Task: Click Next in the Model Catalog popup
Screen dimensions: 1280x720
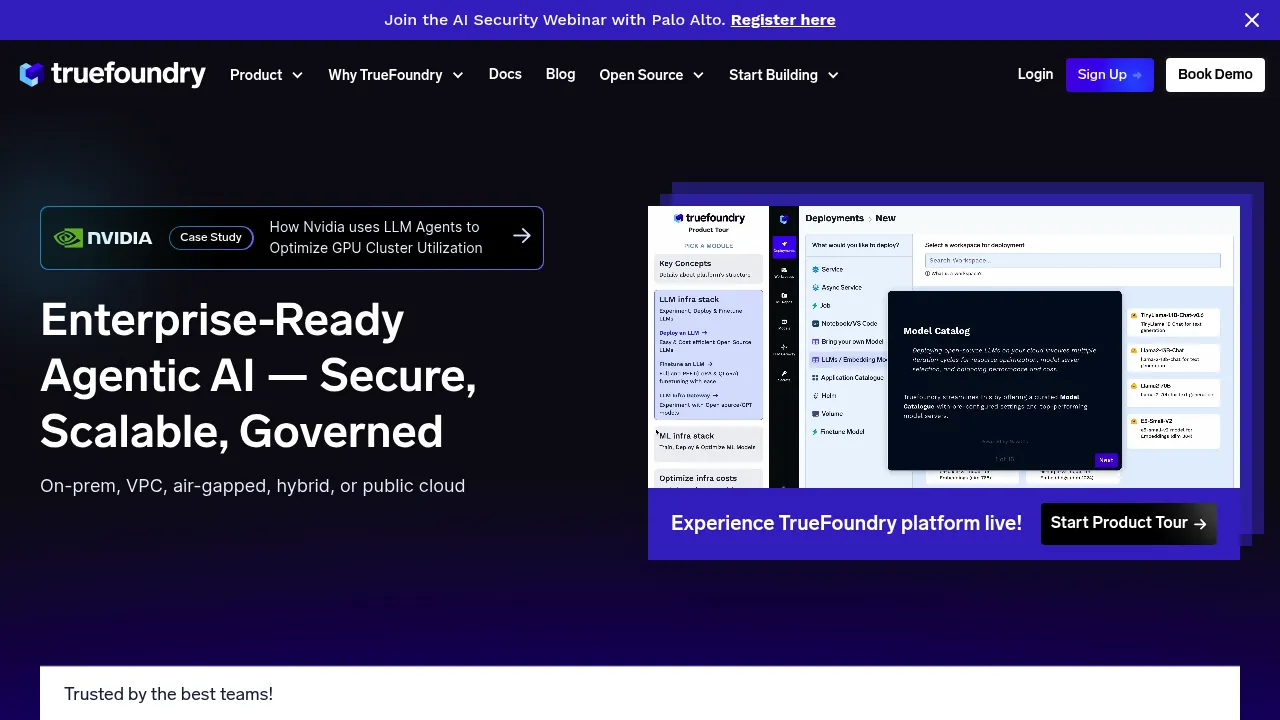Action: point(1105,460)
